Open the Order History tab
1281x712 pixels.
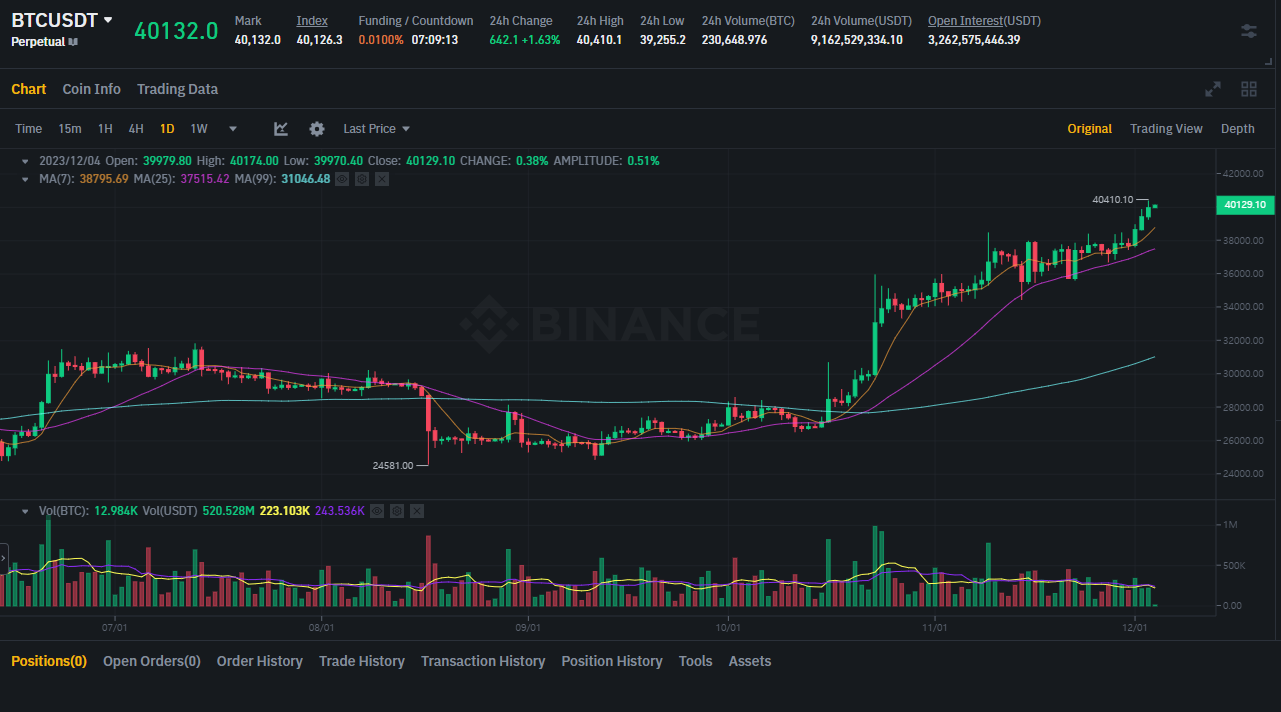point(260,661)
